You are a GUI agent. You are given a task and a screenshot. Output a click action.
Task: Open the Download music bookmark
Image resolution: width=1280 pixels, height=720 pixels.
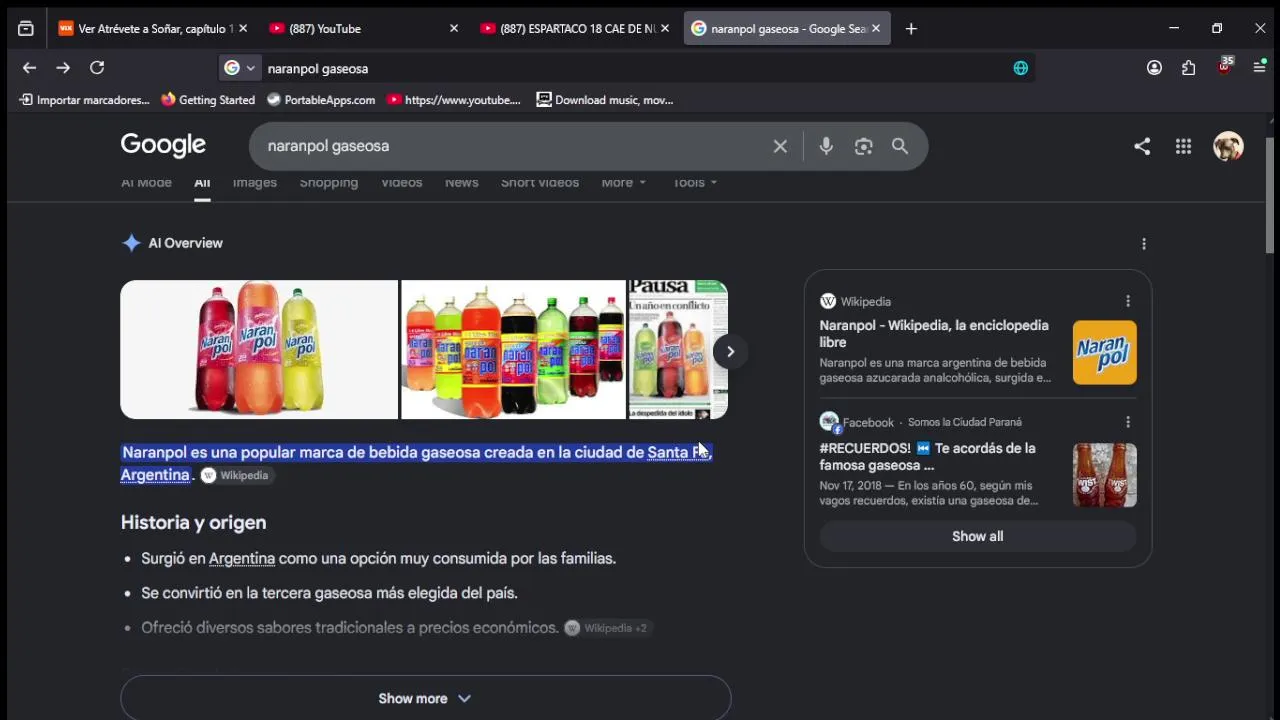[605, 100]
